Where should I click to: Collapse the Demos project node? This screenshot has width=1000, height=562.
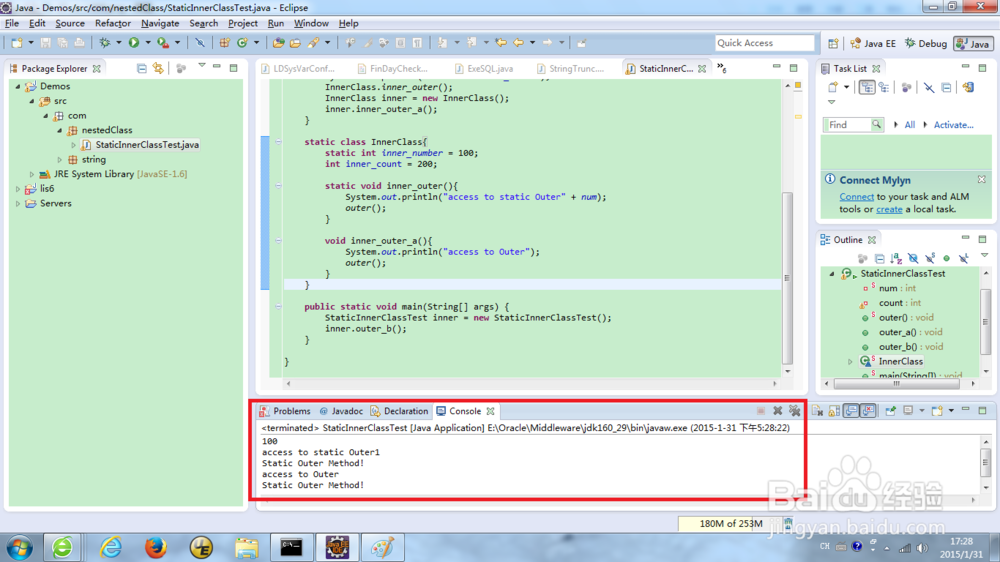(x=18, y=86)
